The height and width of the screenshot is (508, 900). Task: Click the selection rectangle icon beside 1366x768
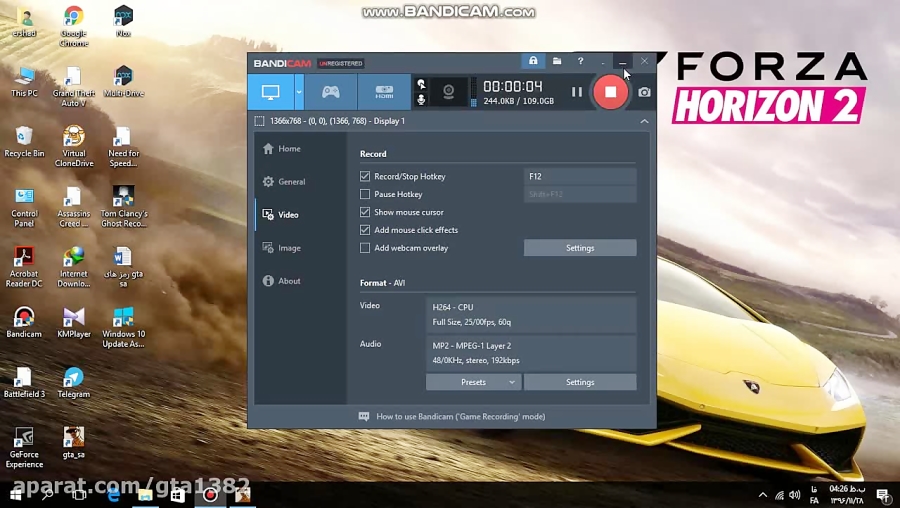tap(259, 121)
